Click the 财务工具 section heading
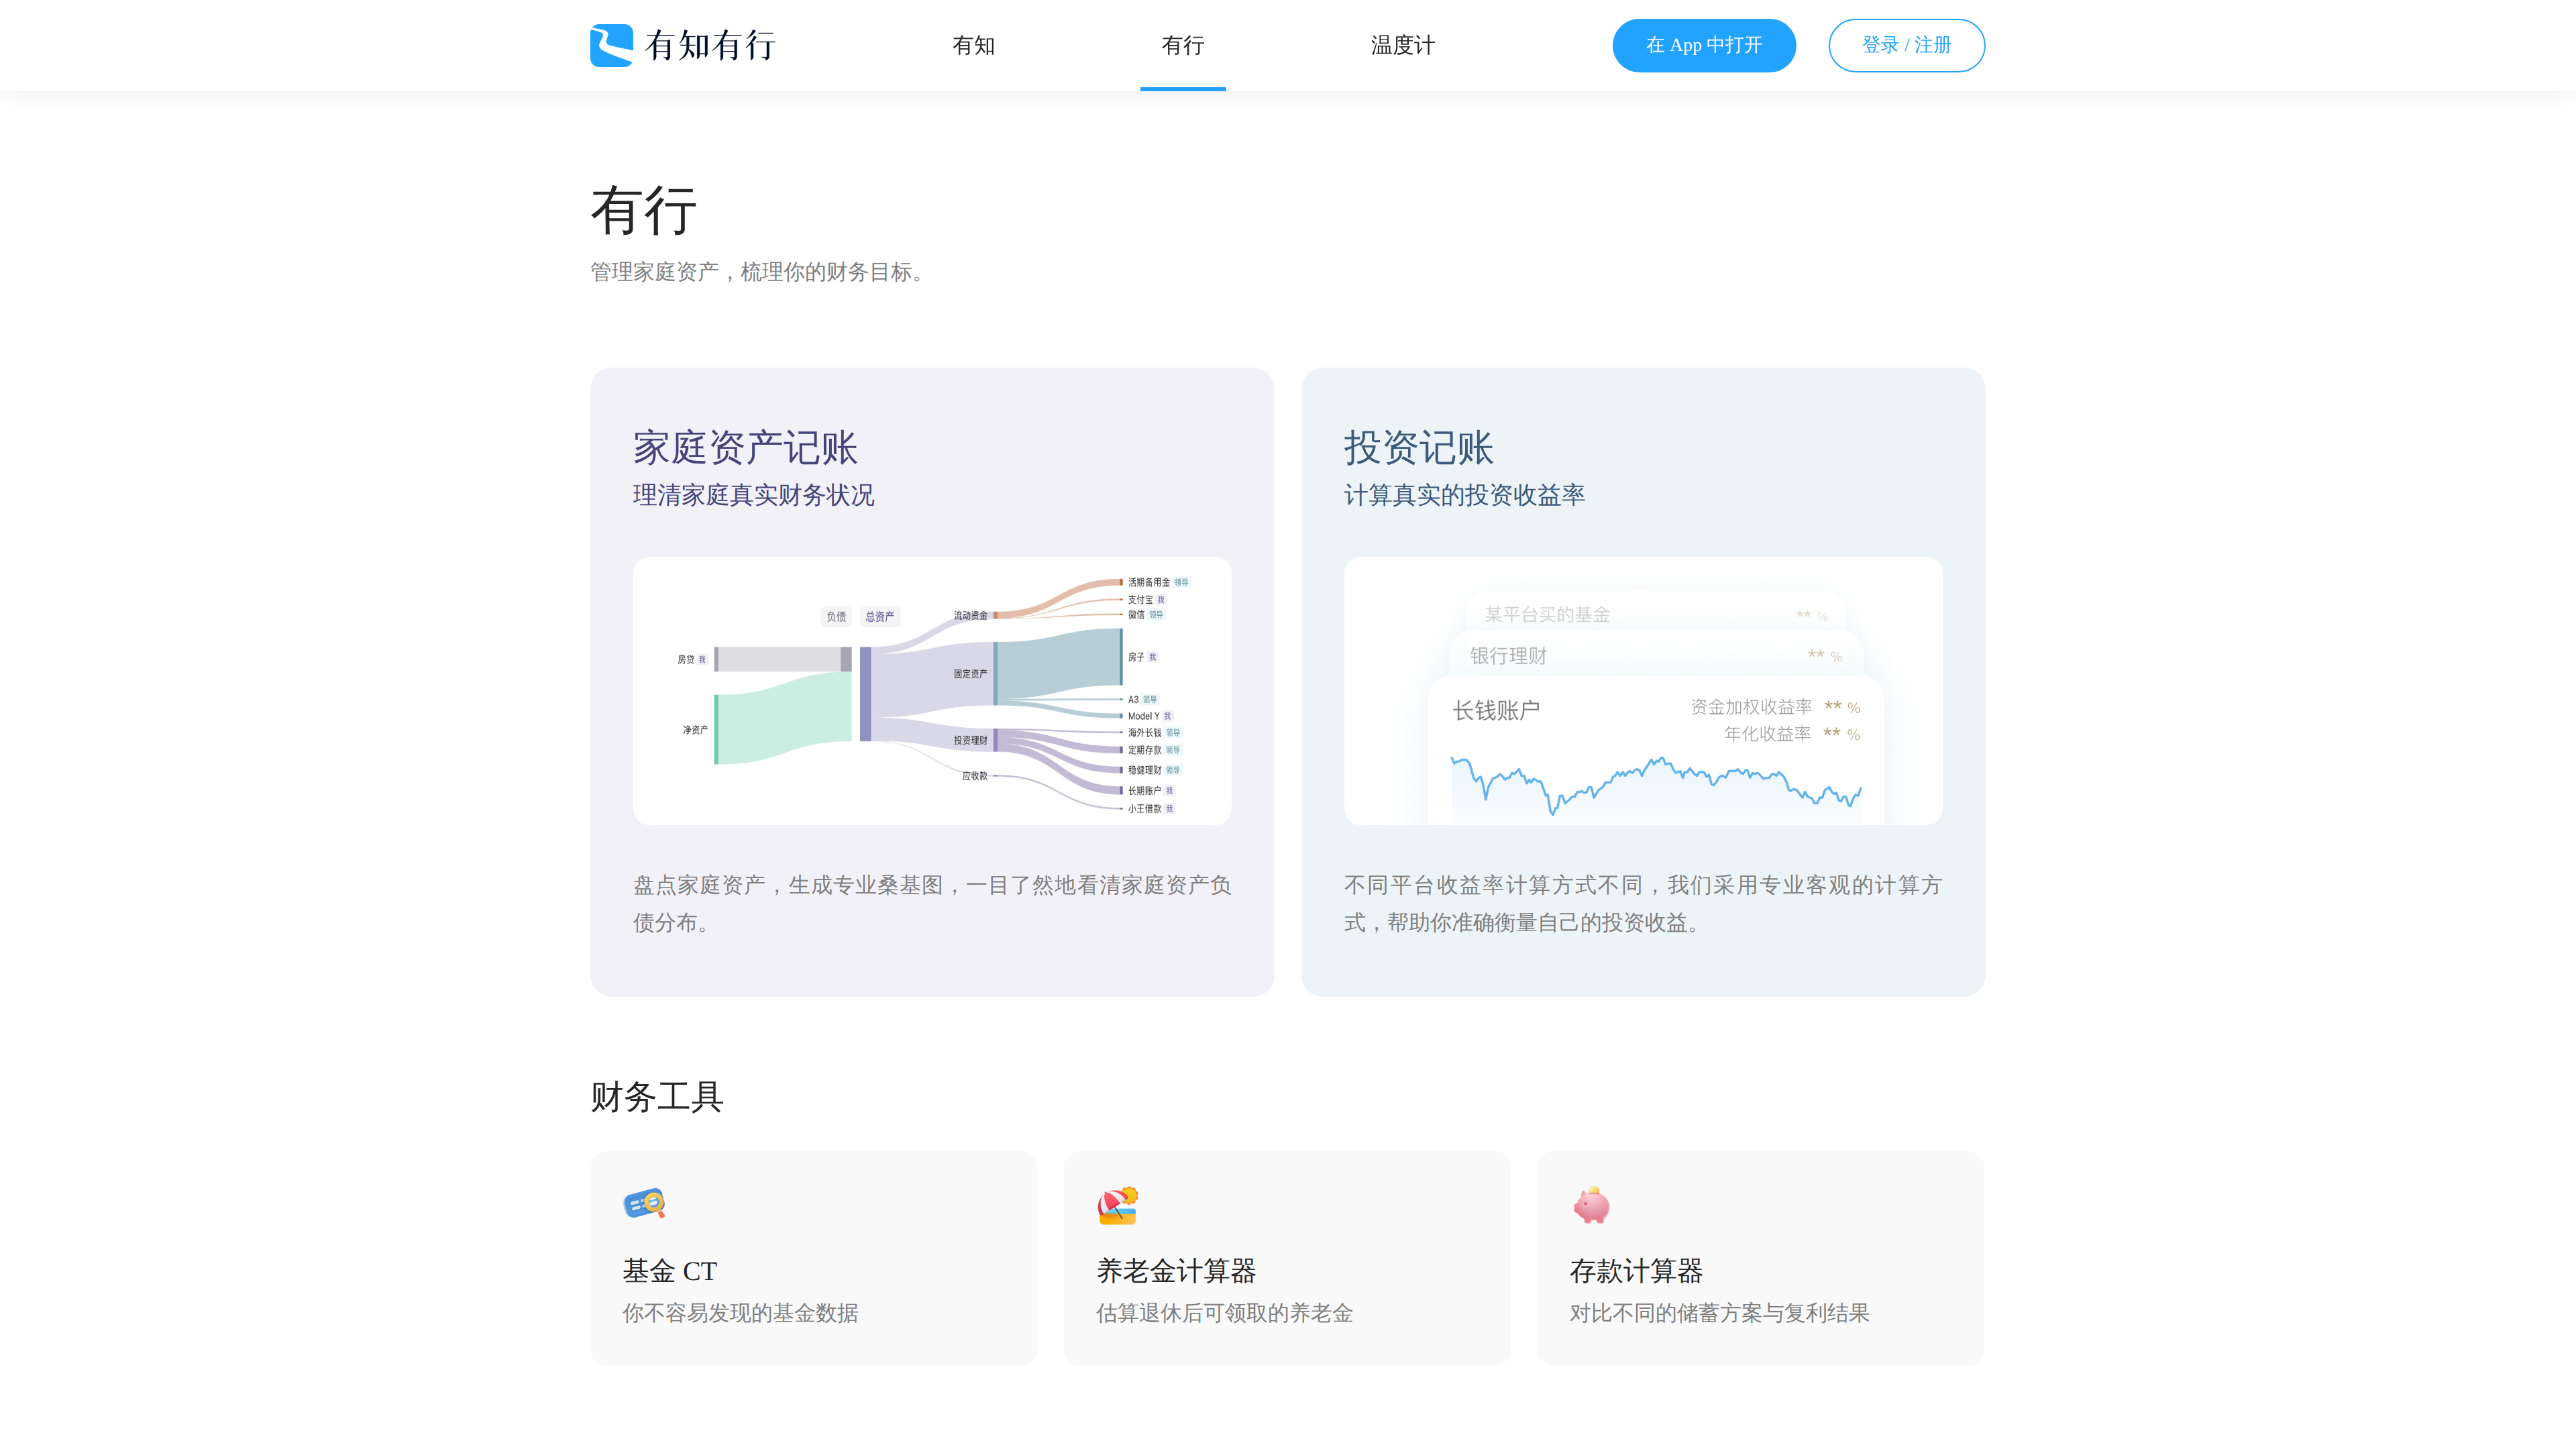The height and width of the screenshot is (1449, 2576). click(657, 1097)
